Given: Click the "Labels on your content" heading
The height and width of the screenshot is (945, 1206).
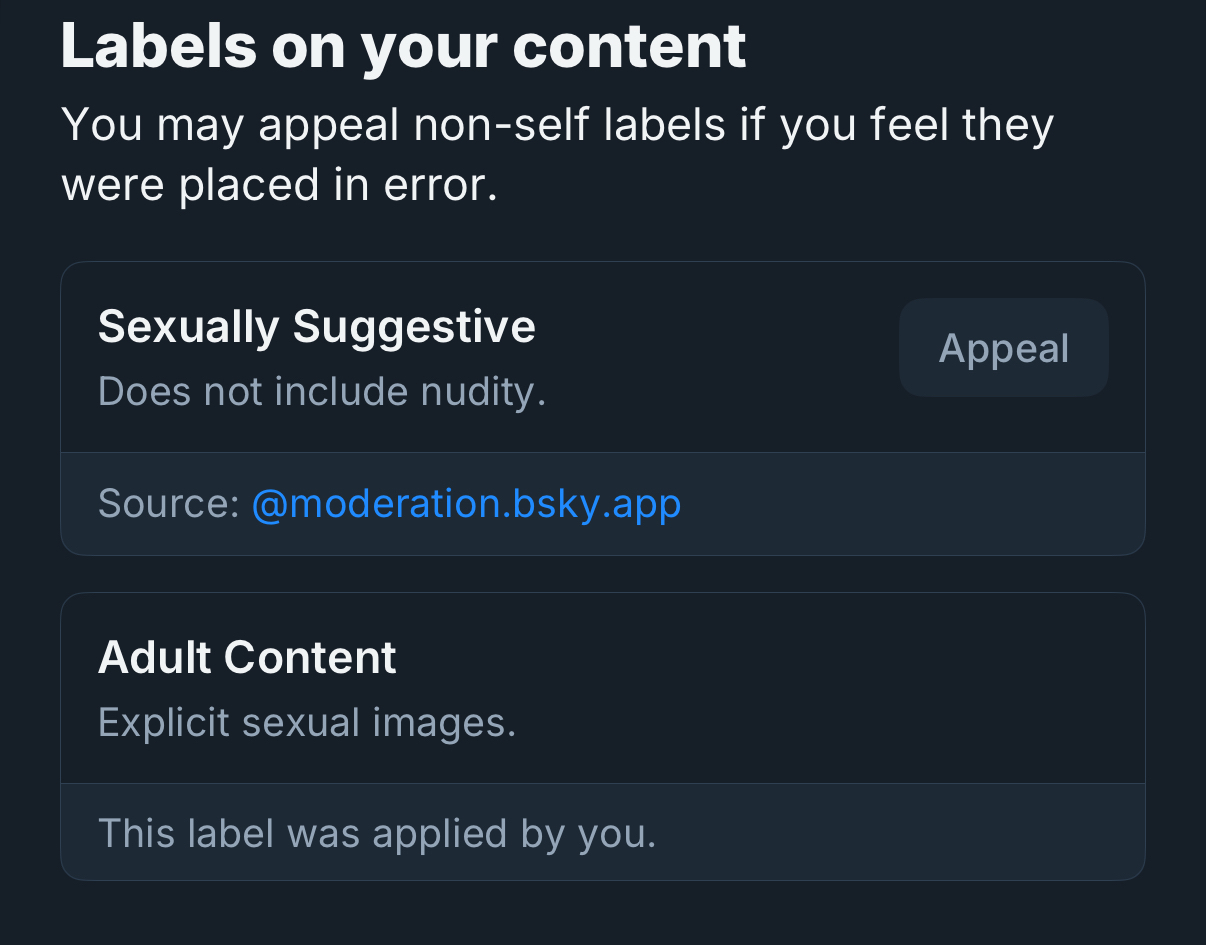Looking at the screenshot, I should (403, 45).
